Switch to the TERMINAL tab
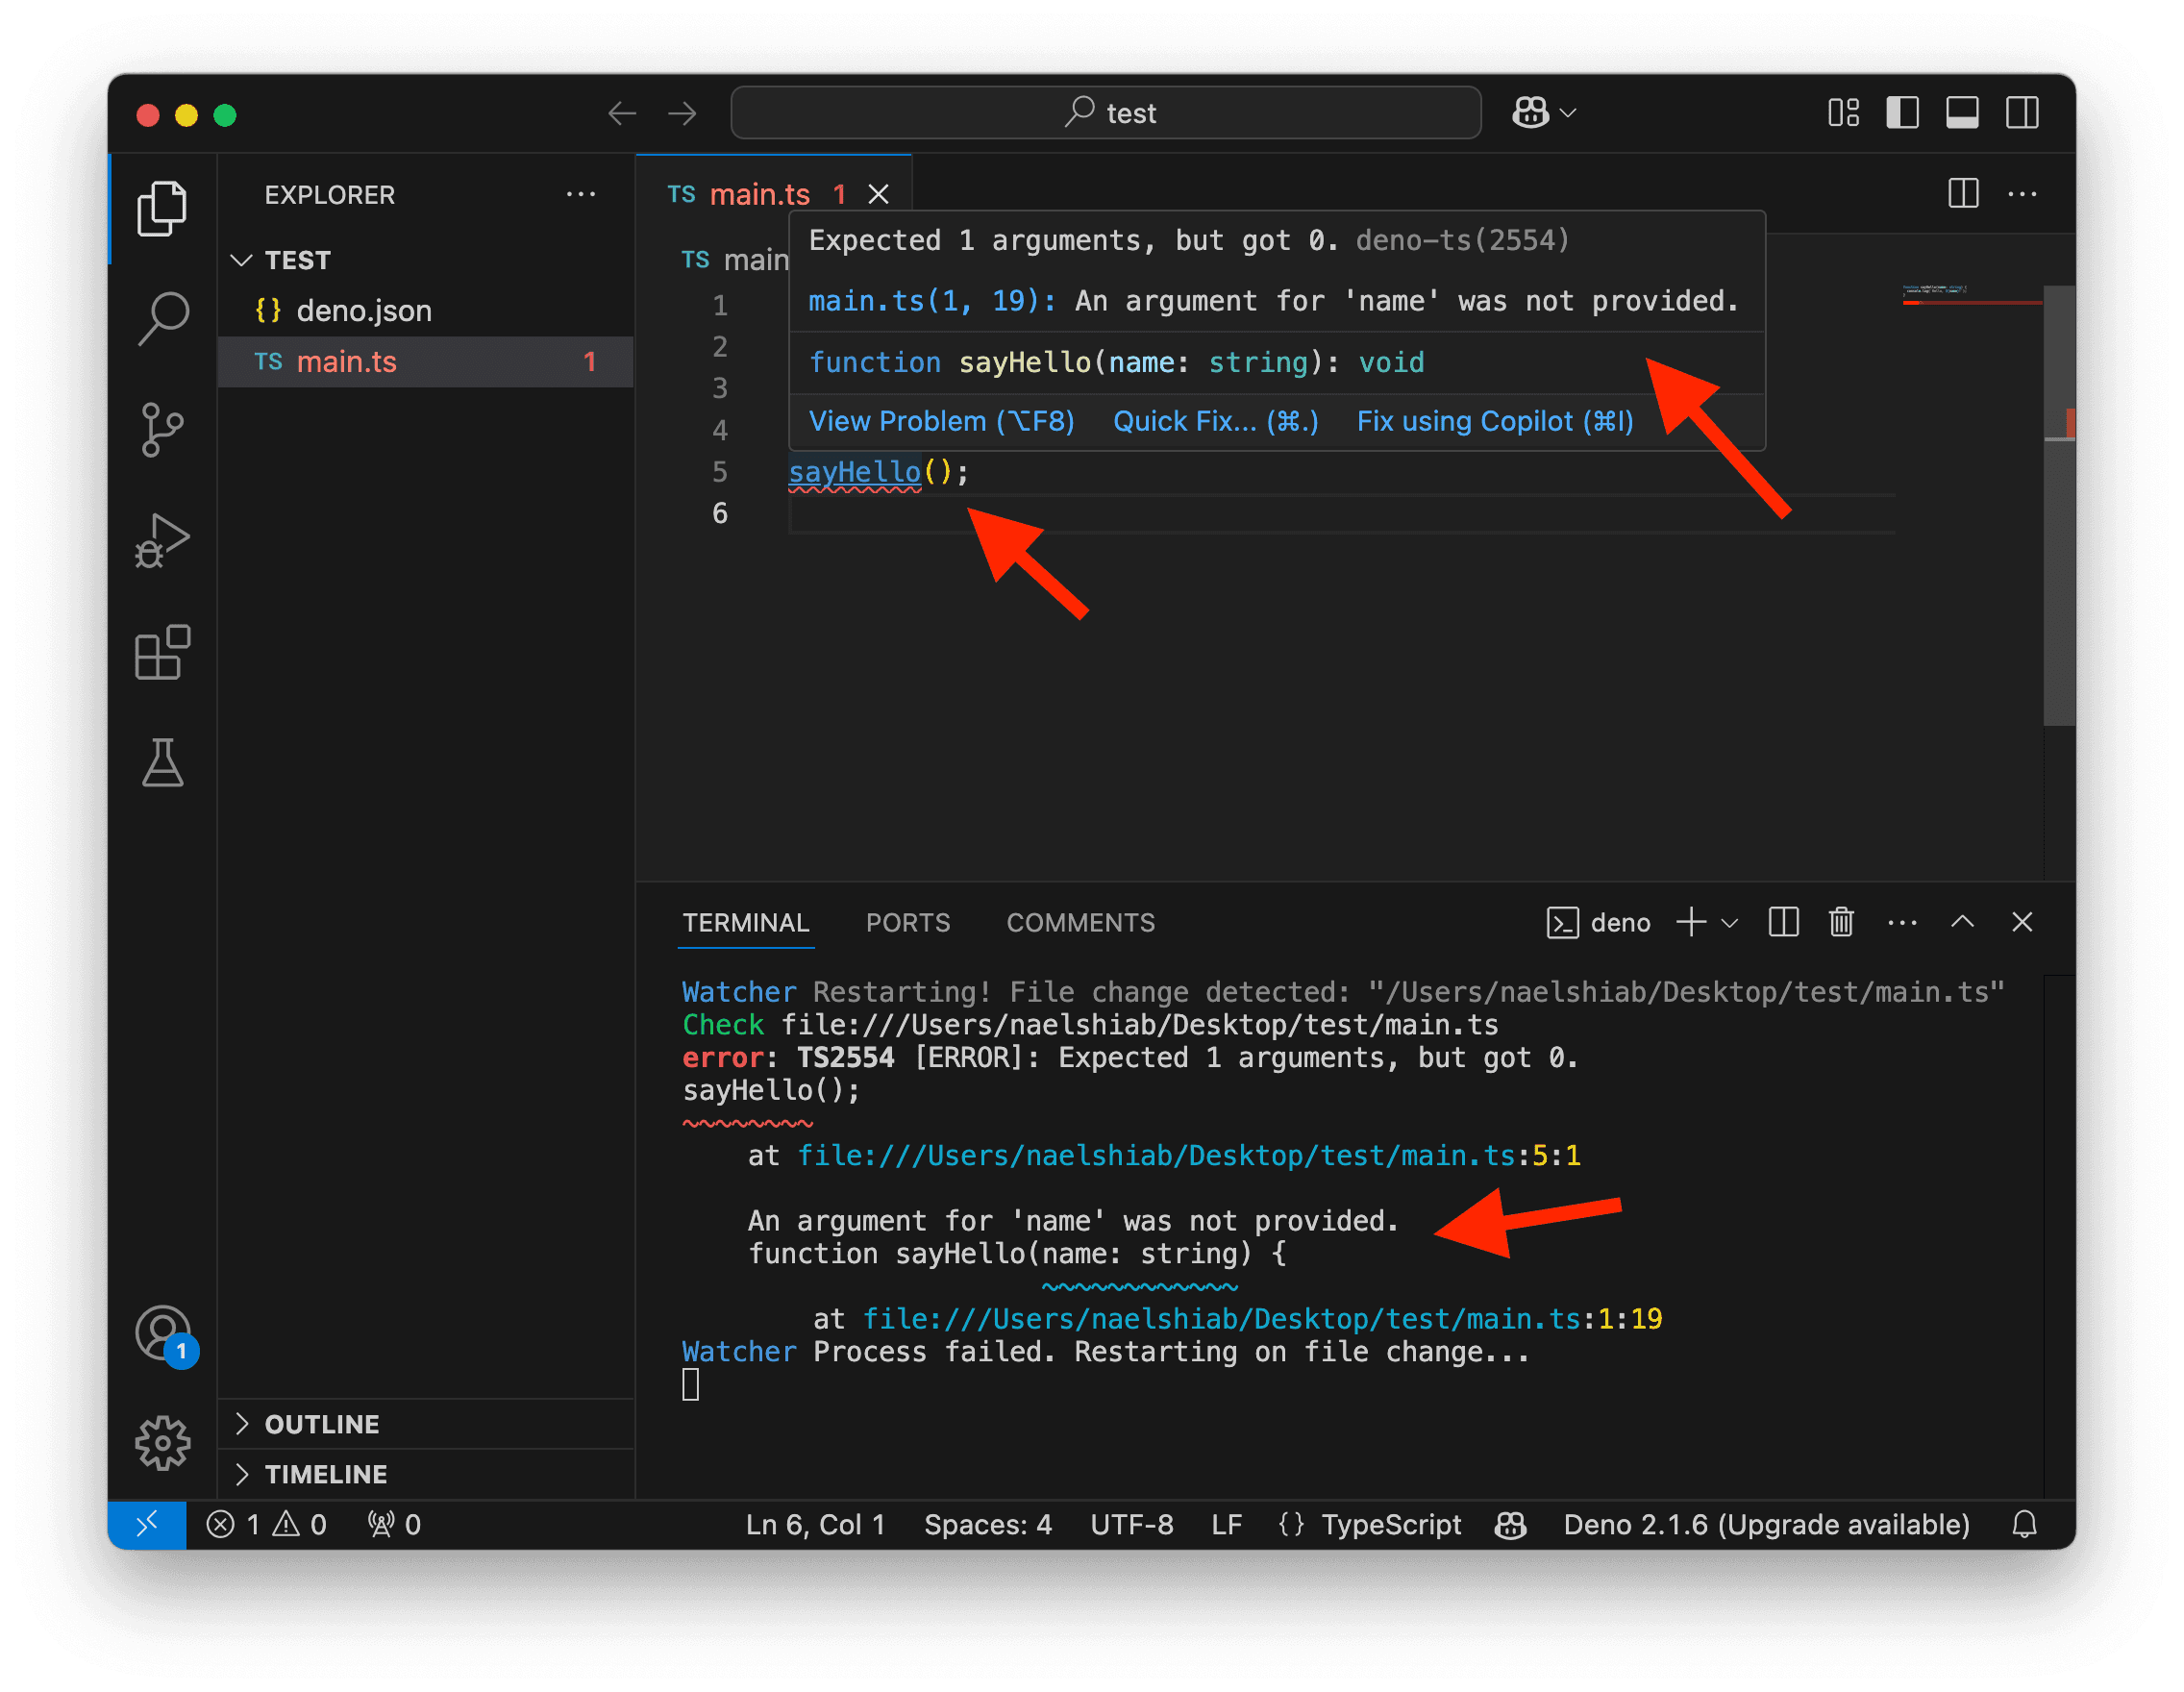 point(746,922)
